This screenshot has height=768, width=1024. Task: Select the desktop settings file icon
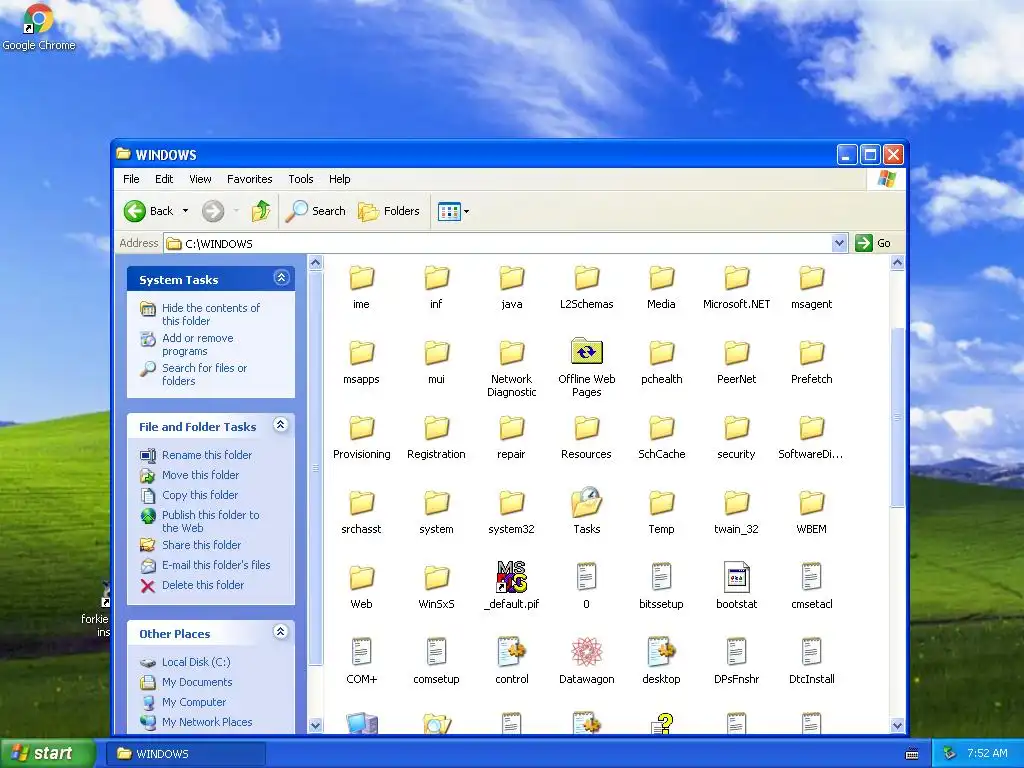click(662, 652)
